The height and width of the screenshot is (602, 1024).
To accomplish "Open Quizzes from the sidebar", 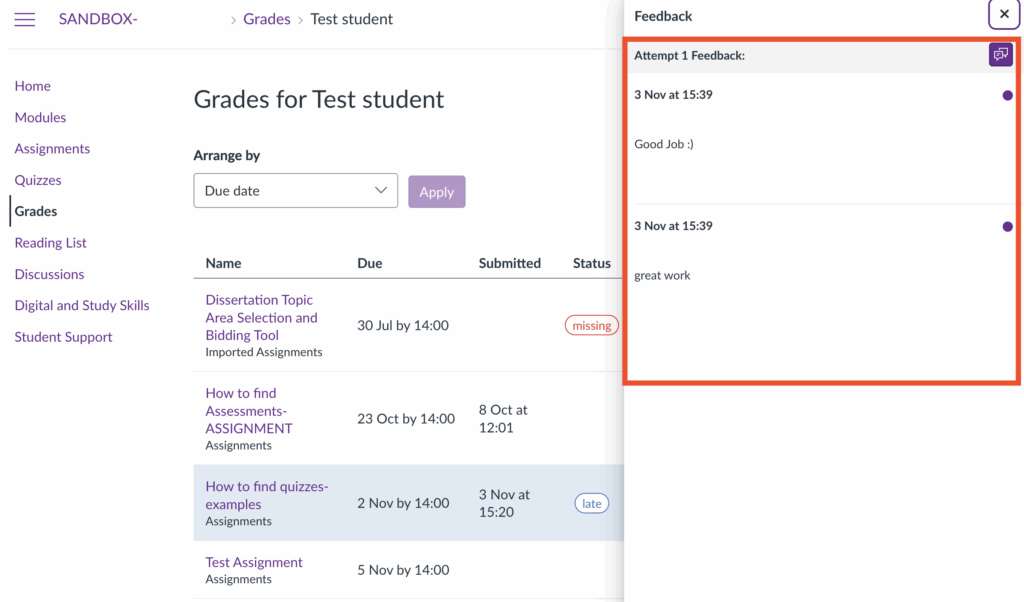I will tap(38, 180).
